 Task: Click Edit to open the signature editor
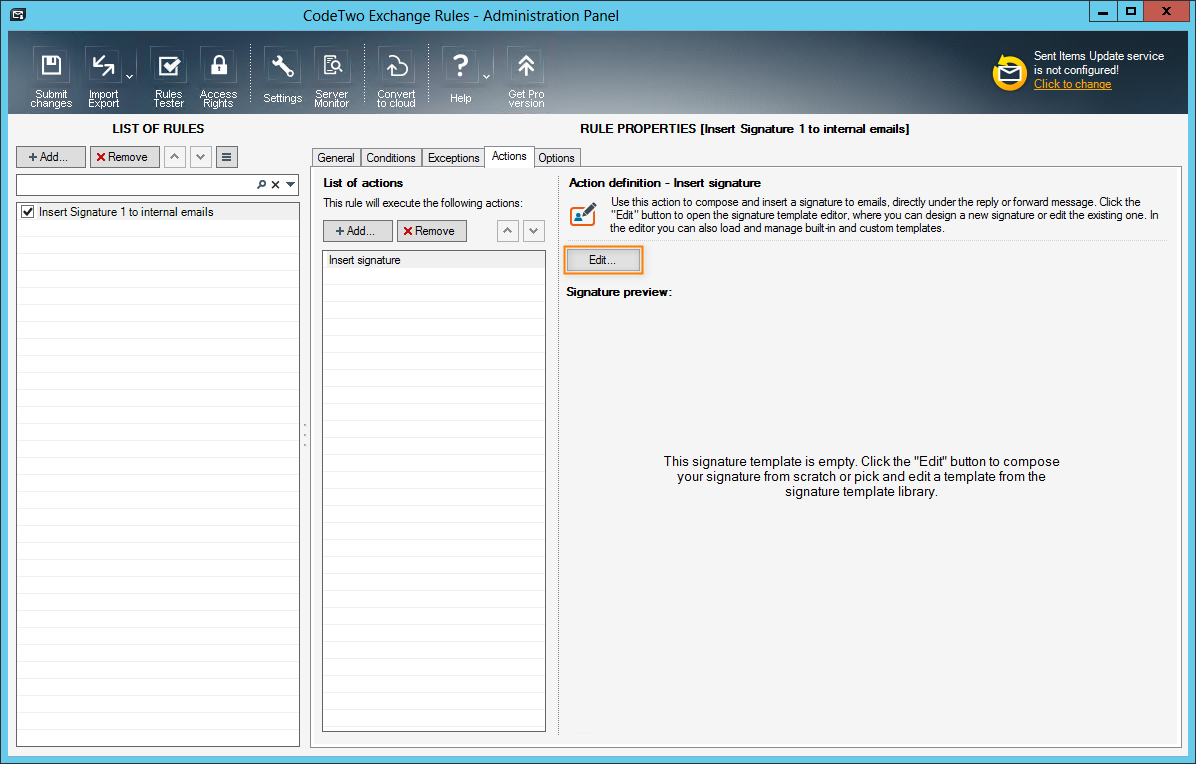coord(603,260)
